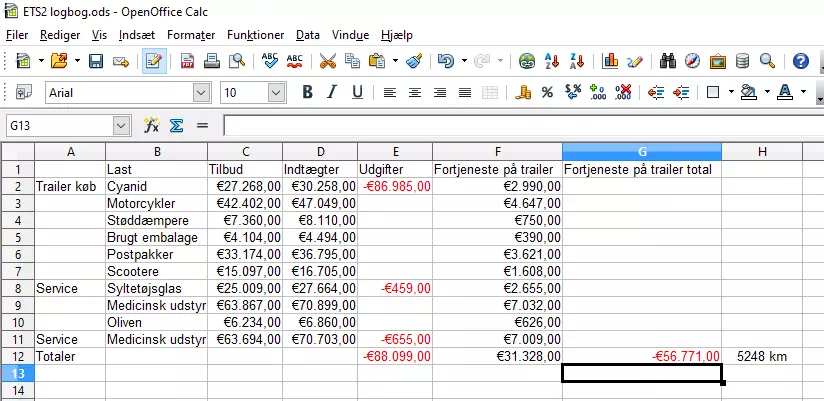
Task: Open Page Preview icon
Action: coord(237,61)
